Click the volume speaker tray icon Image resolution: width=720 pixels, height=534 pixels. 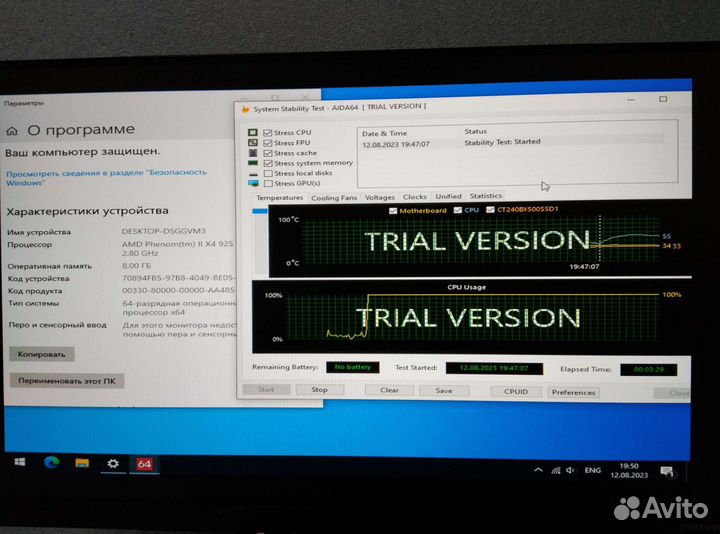point(569,469)
